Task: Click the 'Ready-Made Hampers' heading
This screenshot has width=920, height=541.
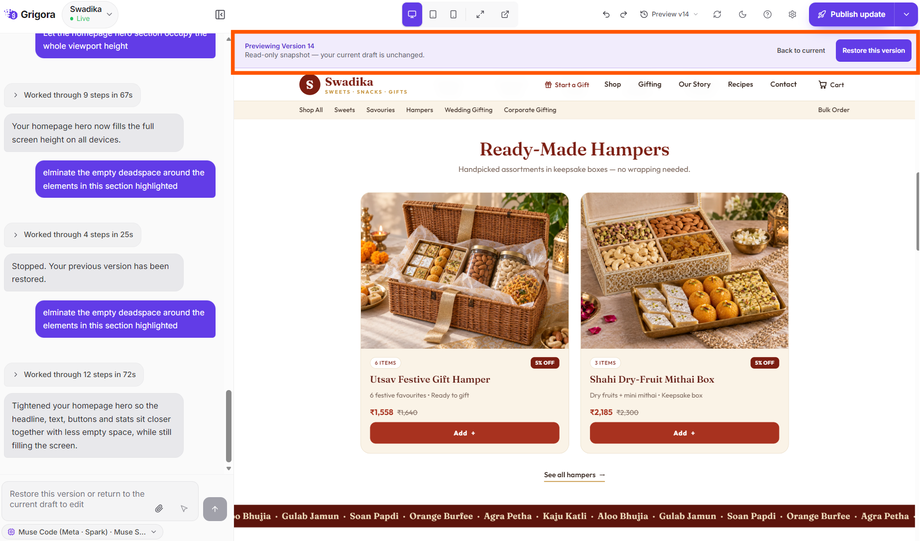Action: (574, 150)
